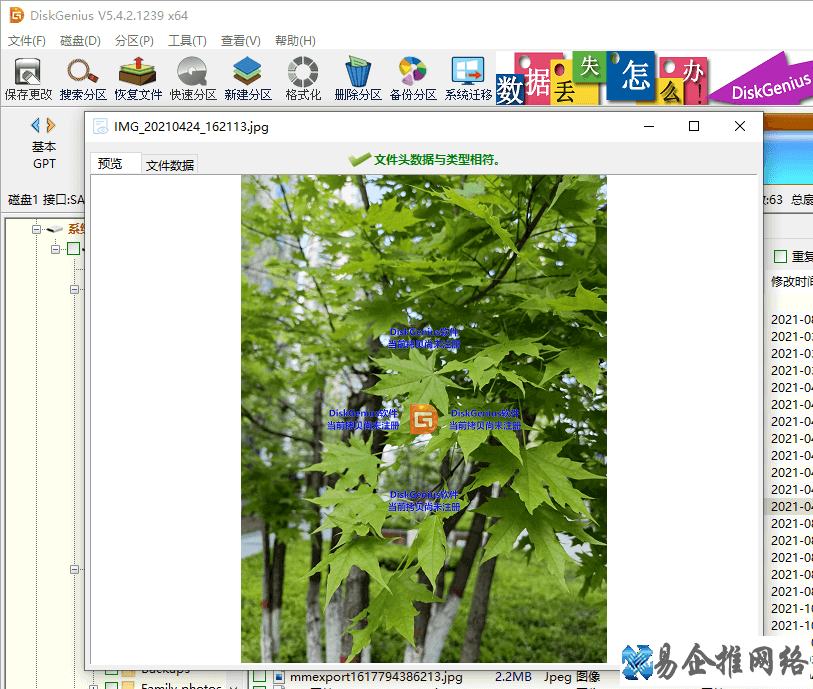Open the 帮助(H) menu
Image resolution: width=813 pixels, height=689 pixels.
pyautogui.click(x=295, y=41)
